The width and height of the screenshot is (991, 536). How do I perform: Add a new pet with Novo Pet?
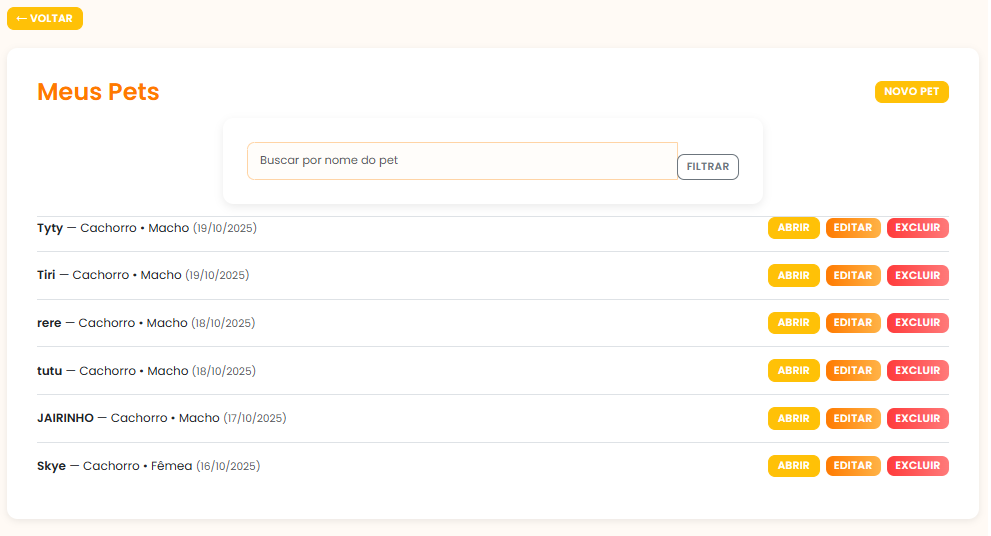[x=911, y=92]
